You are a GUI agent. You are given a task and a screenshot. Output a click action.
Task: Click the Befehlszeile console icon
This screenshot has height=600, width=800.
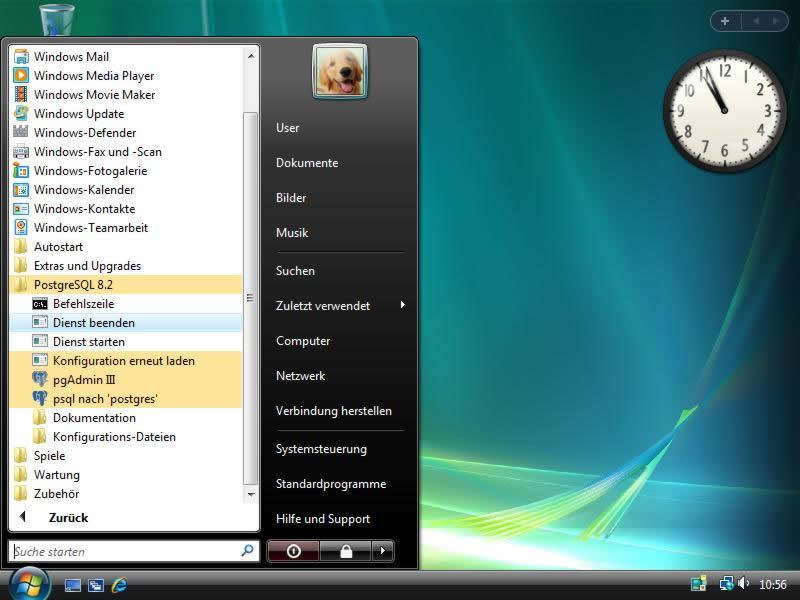[x=40, y=304]
